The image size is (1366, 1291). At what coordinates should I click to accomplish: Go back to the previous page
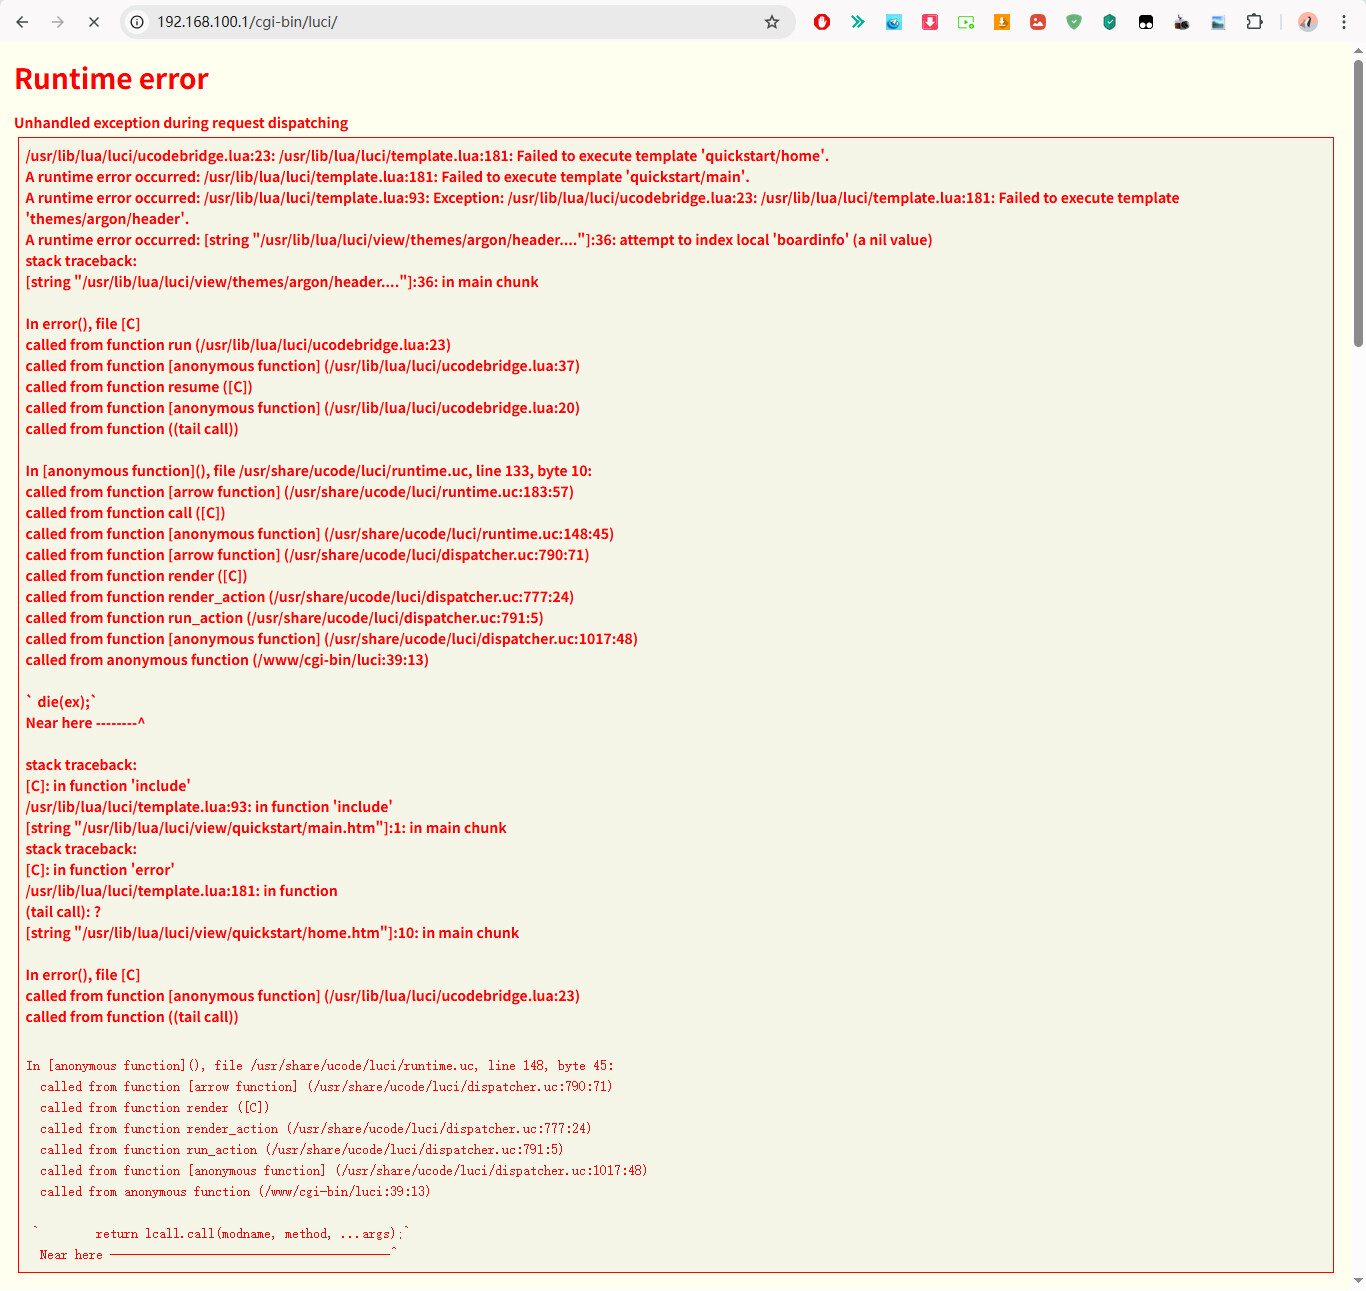click(x=22, y=22)
